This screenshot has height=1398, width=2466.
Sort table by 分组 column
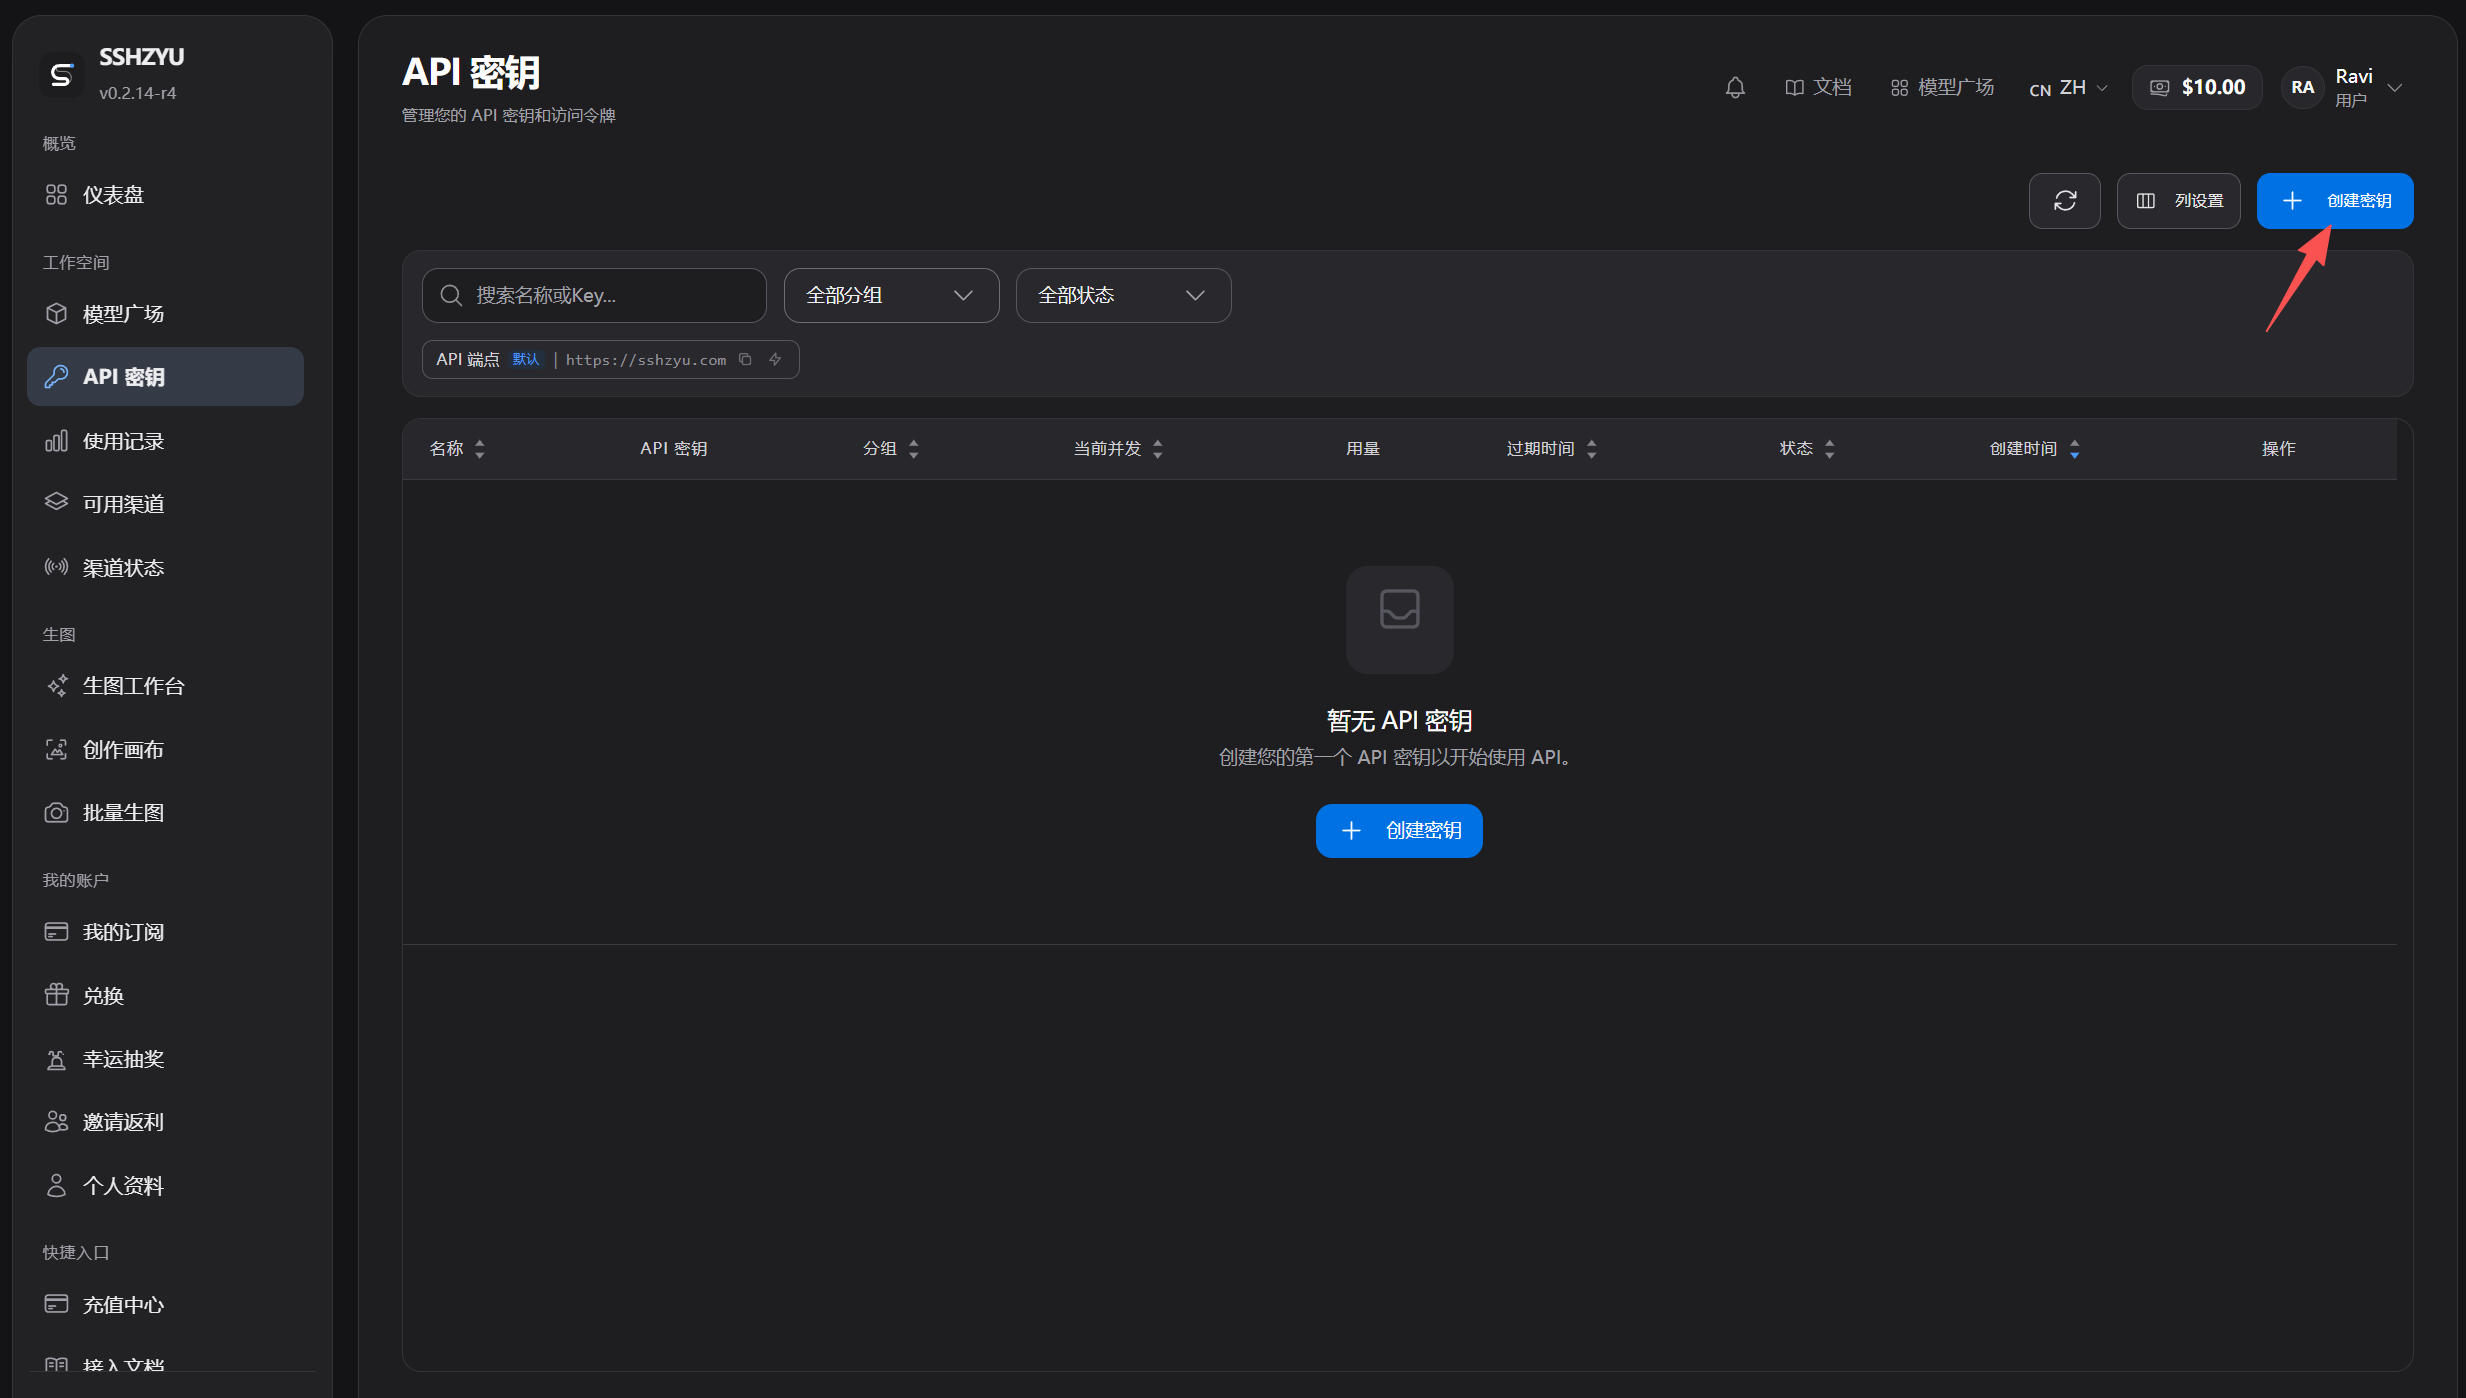(891, 449)
